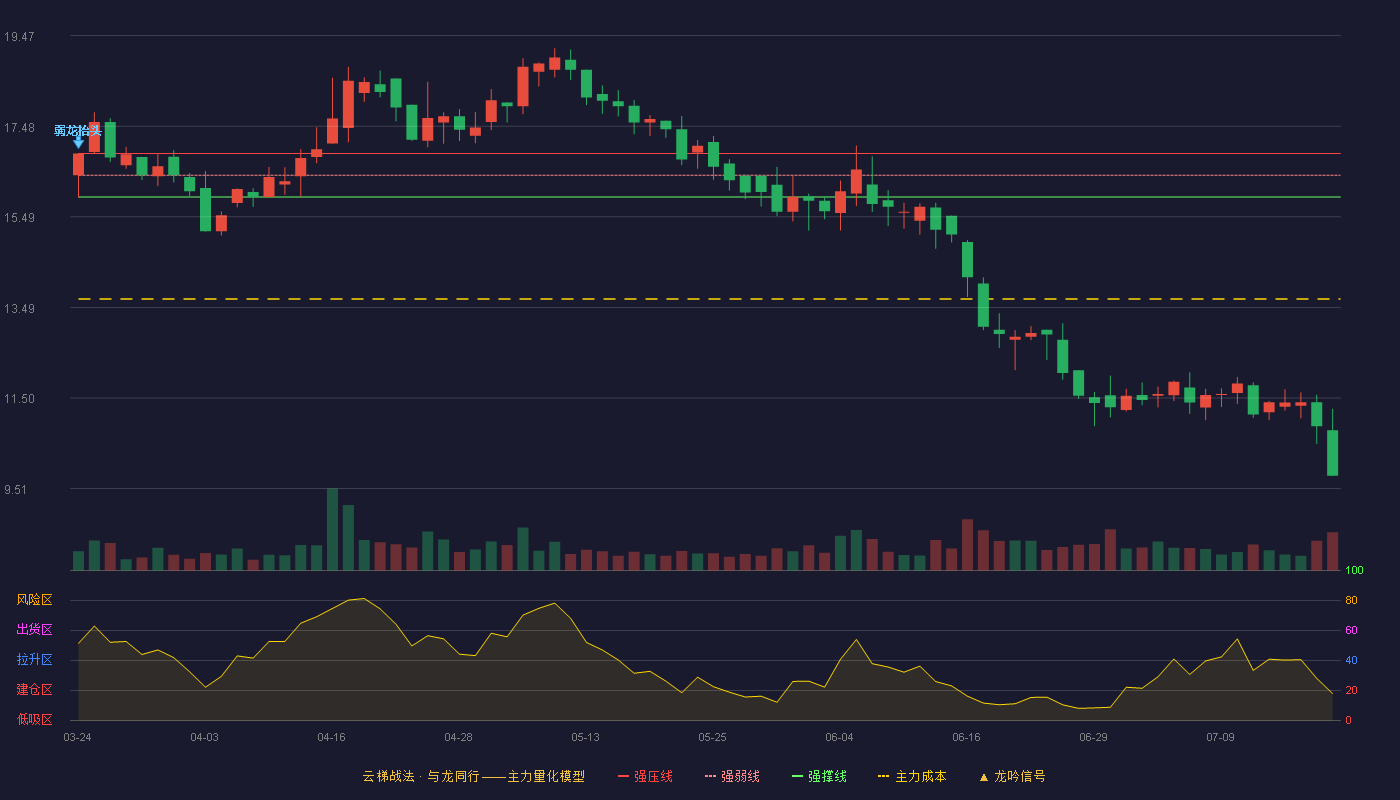Select the 出货区 zone label
The height and width of the screenshot is (800, 1400).
click(x=34, y=630)
